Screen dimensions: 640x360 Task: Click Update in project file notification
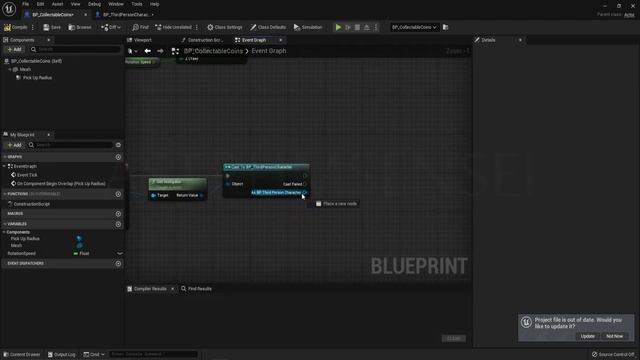pyautogui.click(x=587, y=336)
